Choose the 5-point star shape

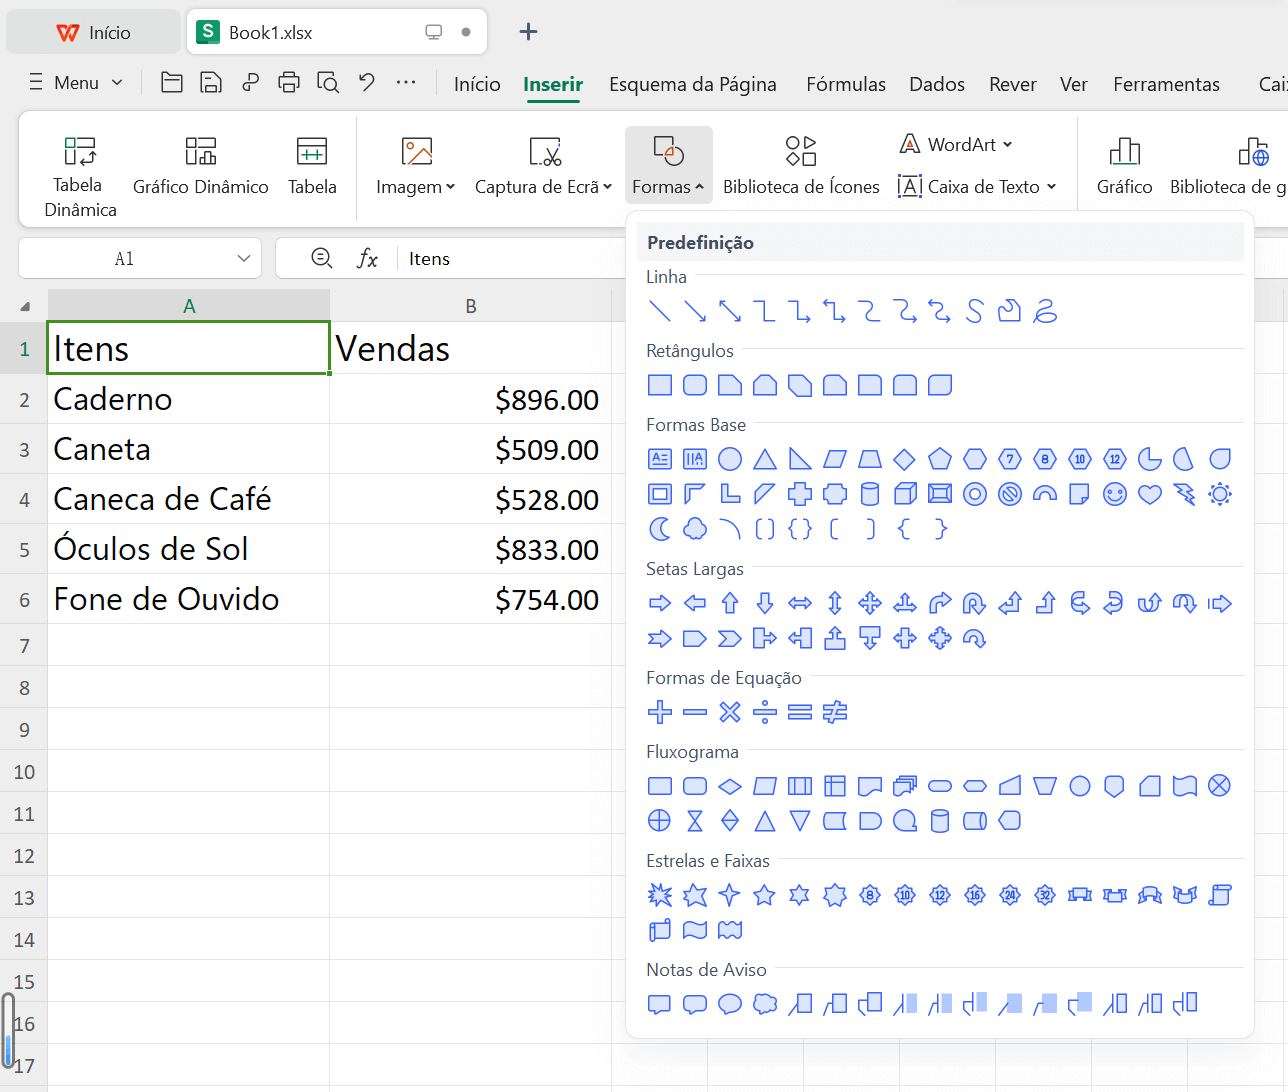tap(764, 895)
